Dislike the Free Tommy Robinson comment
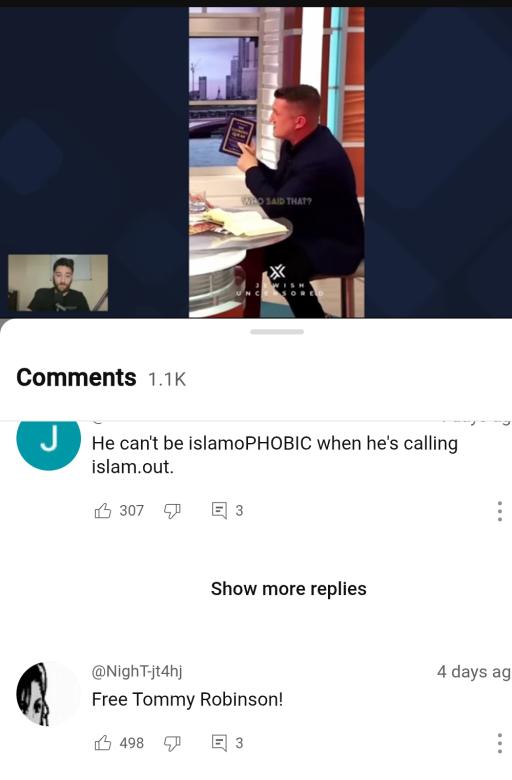This screenshot has height=780, width=512. (172, 743)
